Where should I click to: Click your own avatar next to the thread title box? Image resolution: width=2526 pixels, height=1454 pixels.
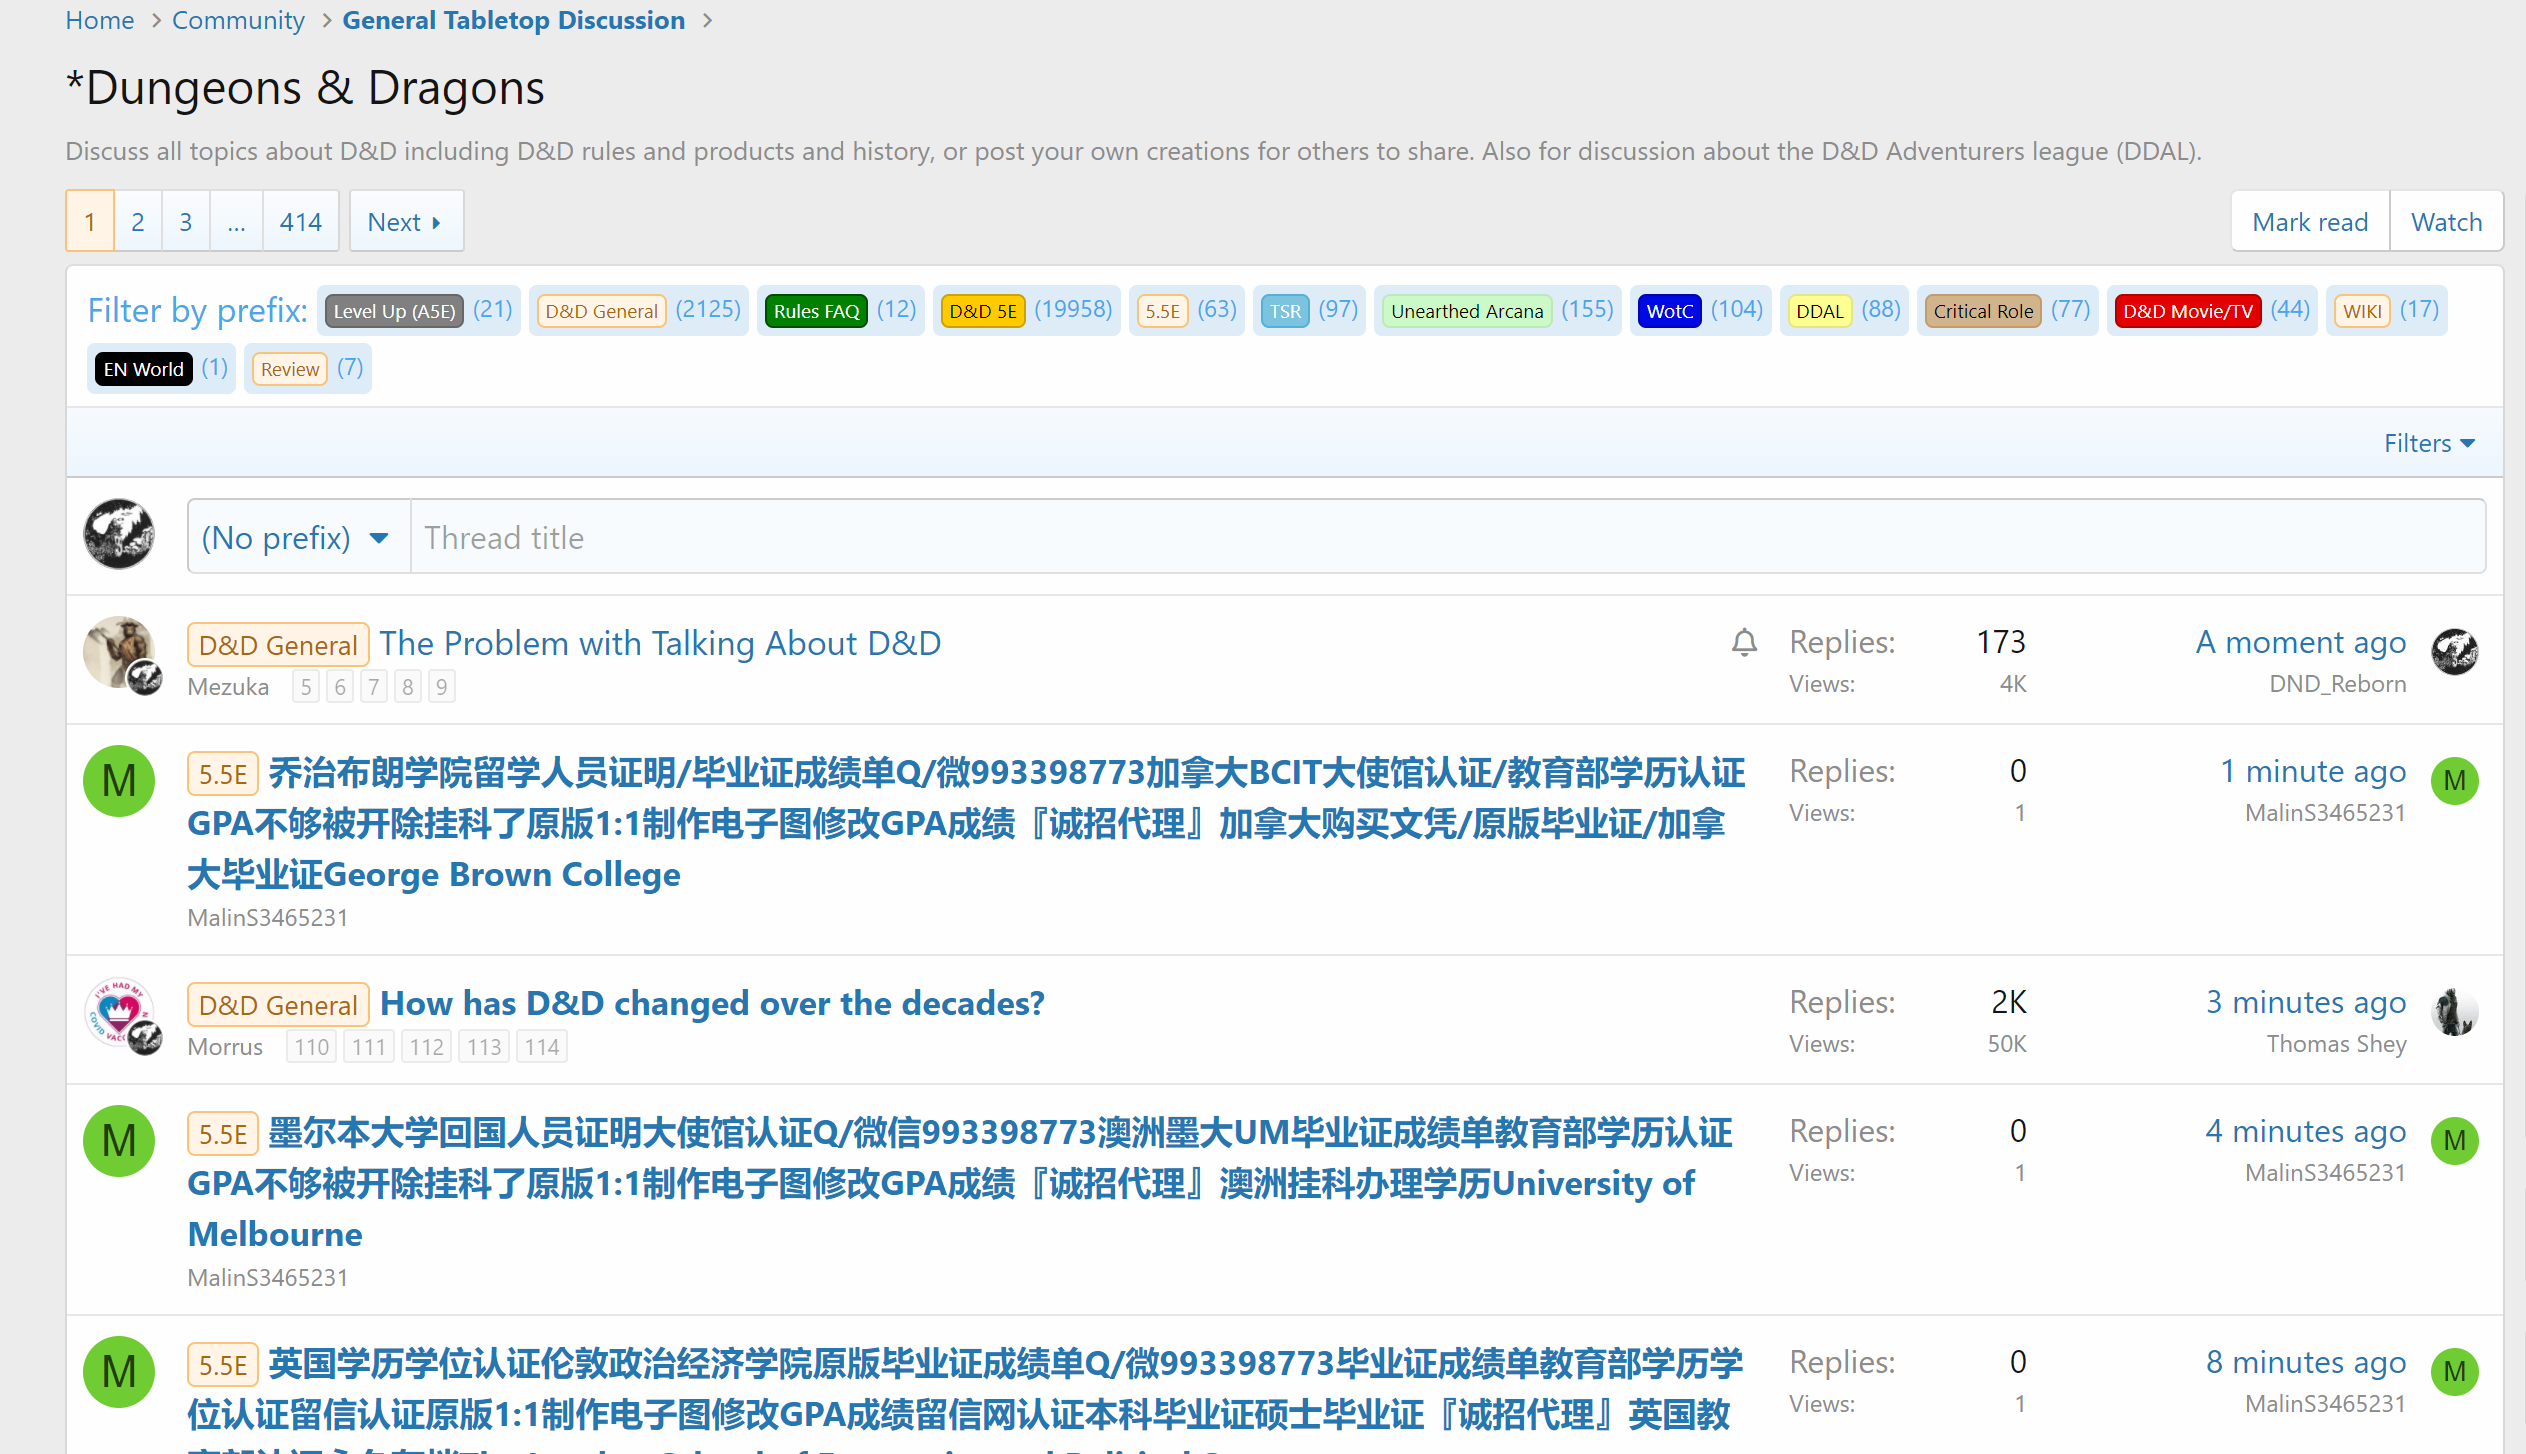119,534
